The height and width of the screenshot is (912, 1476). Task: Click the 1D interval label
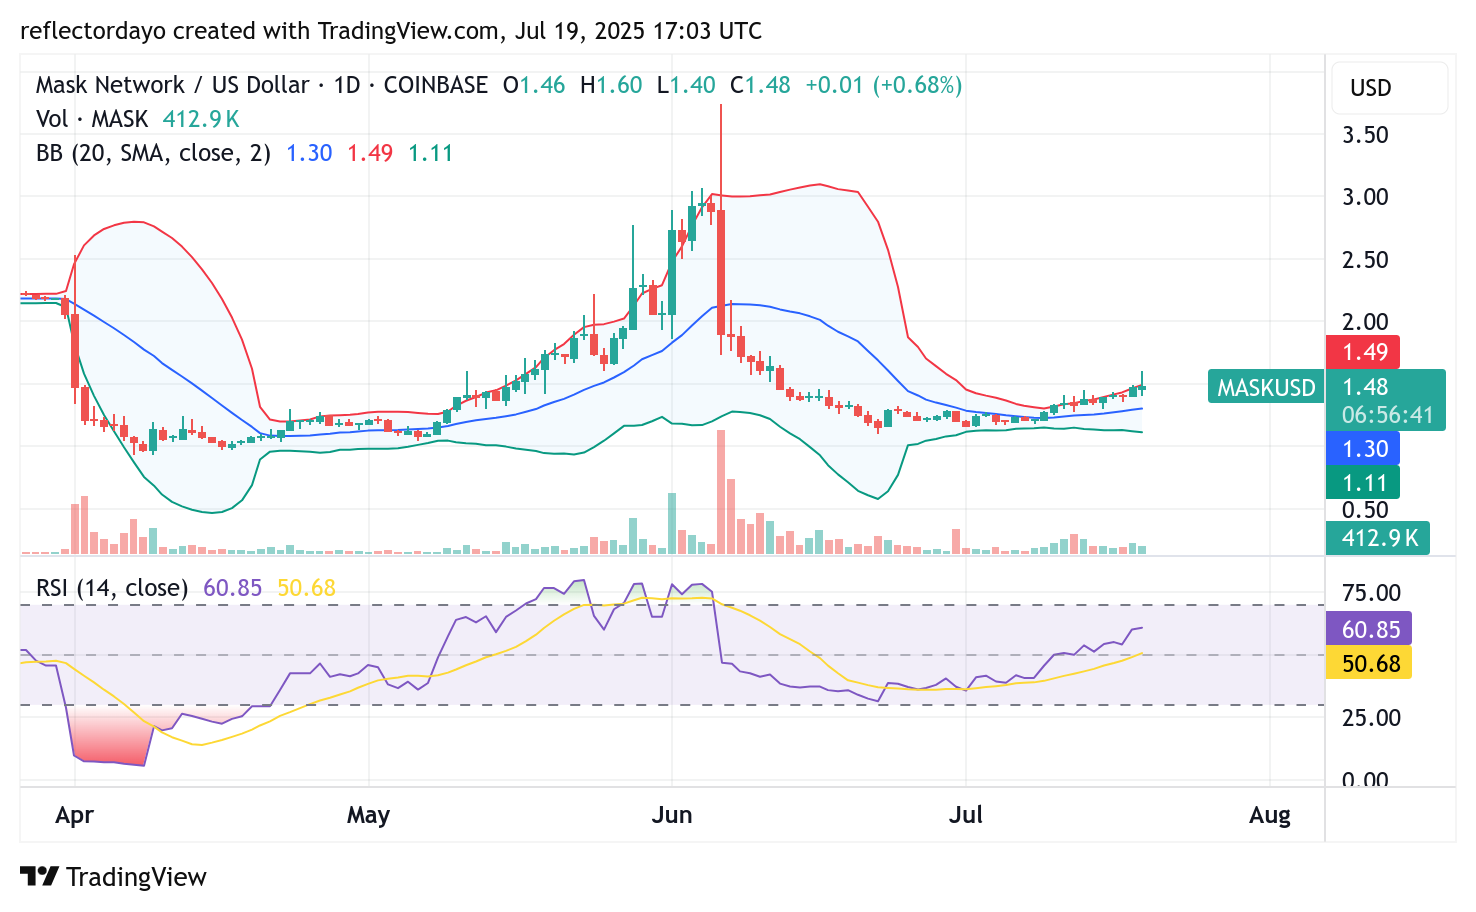[347, 85]
